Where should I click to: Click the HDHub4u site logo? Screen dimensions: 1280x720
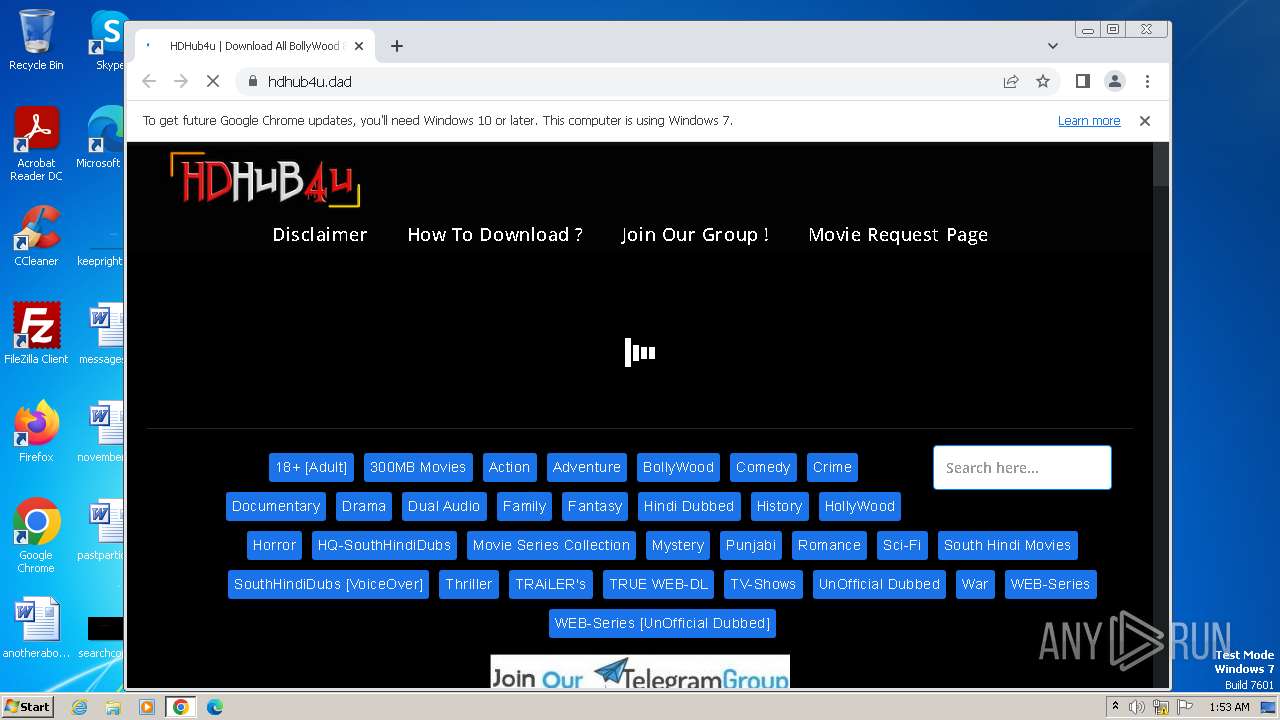264,179
